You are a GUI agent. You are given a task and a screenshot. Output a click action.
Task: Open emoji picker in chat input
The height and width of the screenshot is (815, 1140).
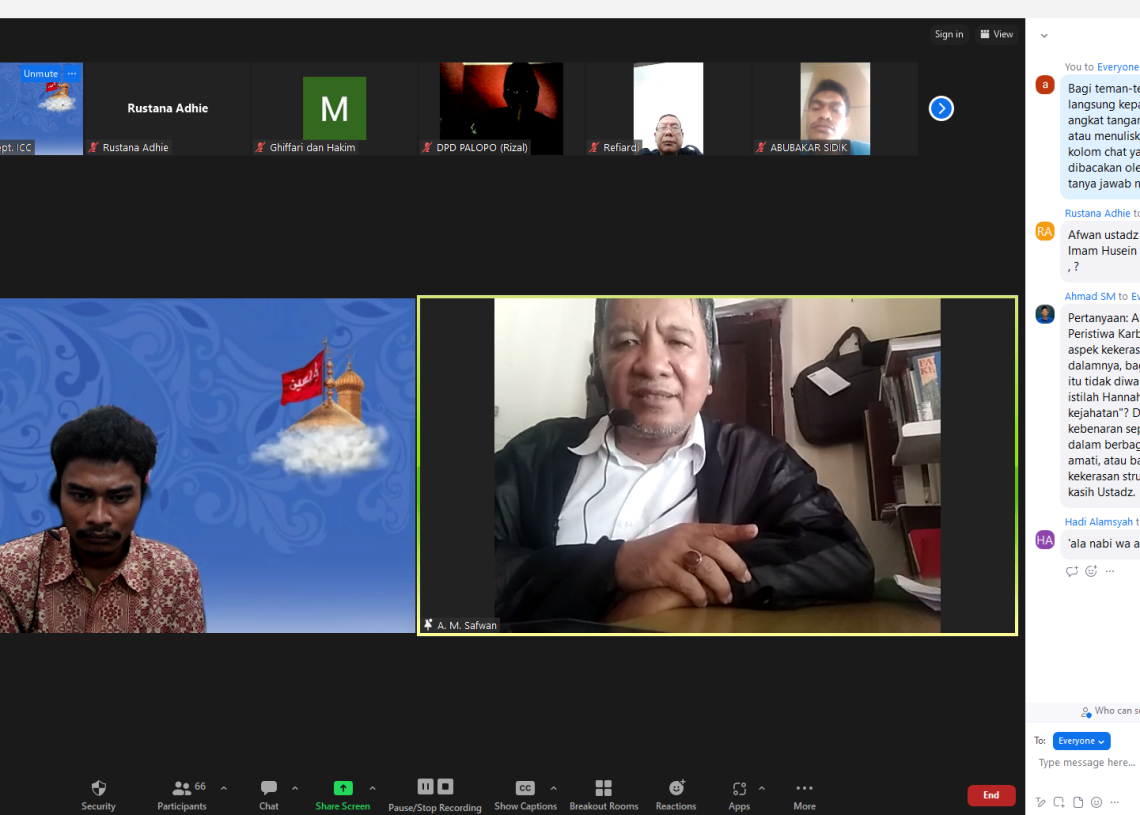1096,802
